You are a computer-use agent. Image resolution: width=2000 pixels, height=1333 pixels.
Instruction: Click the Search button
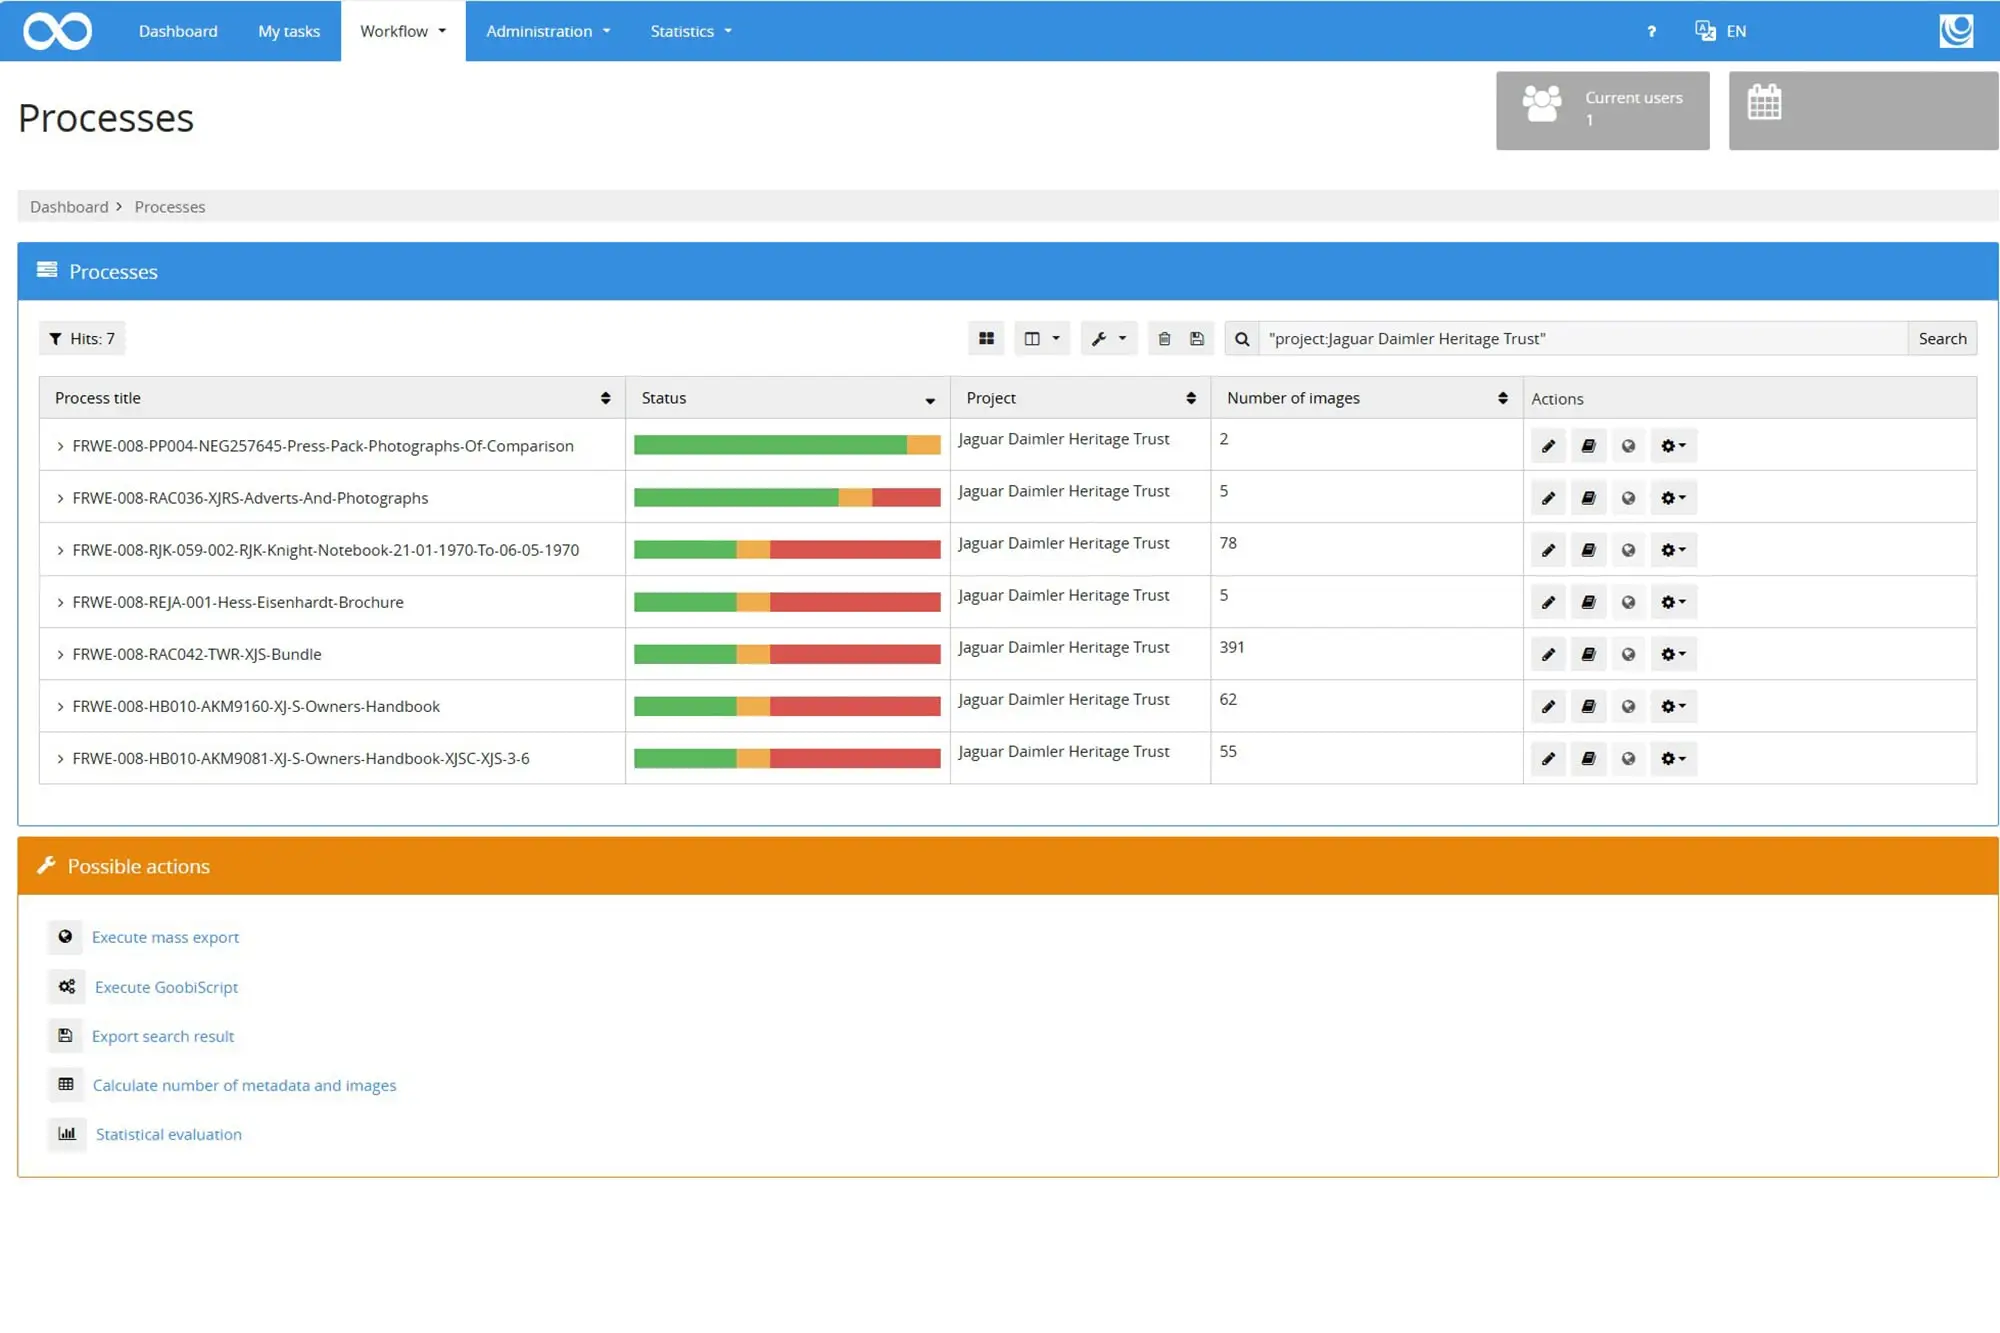[1941, 339]
